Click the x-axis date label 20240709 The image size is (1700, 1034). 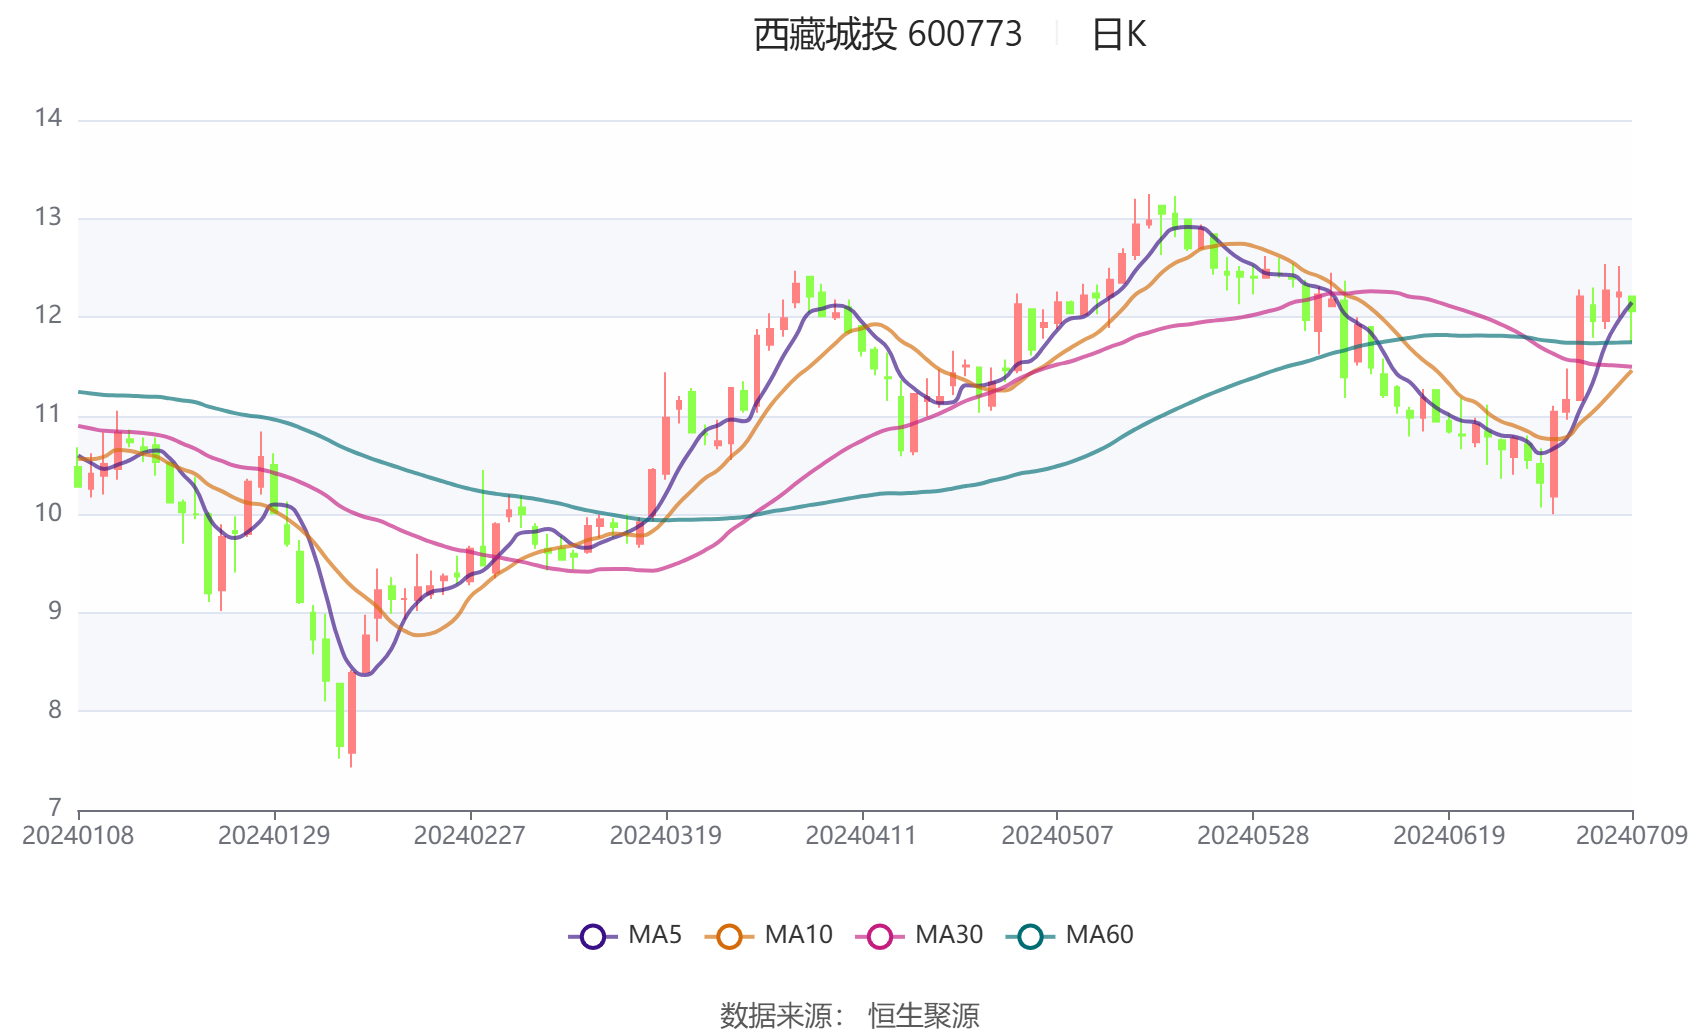1632,836
